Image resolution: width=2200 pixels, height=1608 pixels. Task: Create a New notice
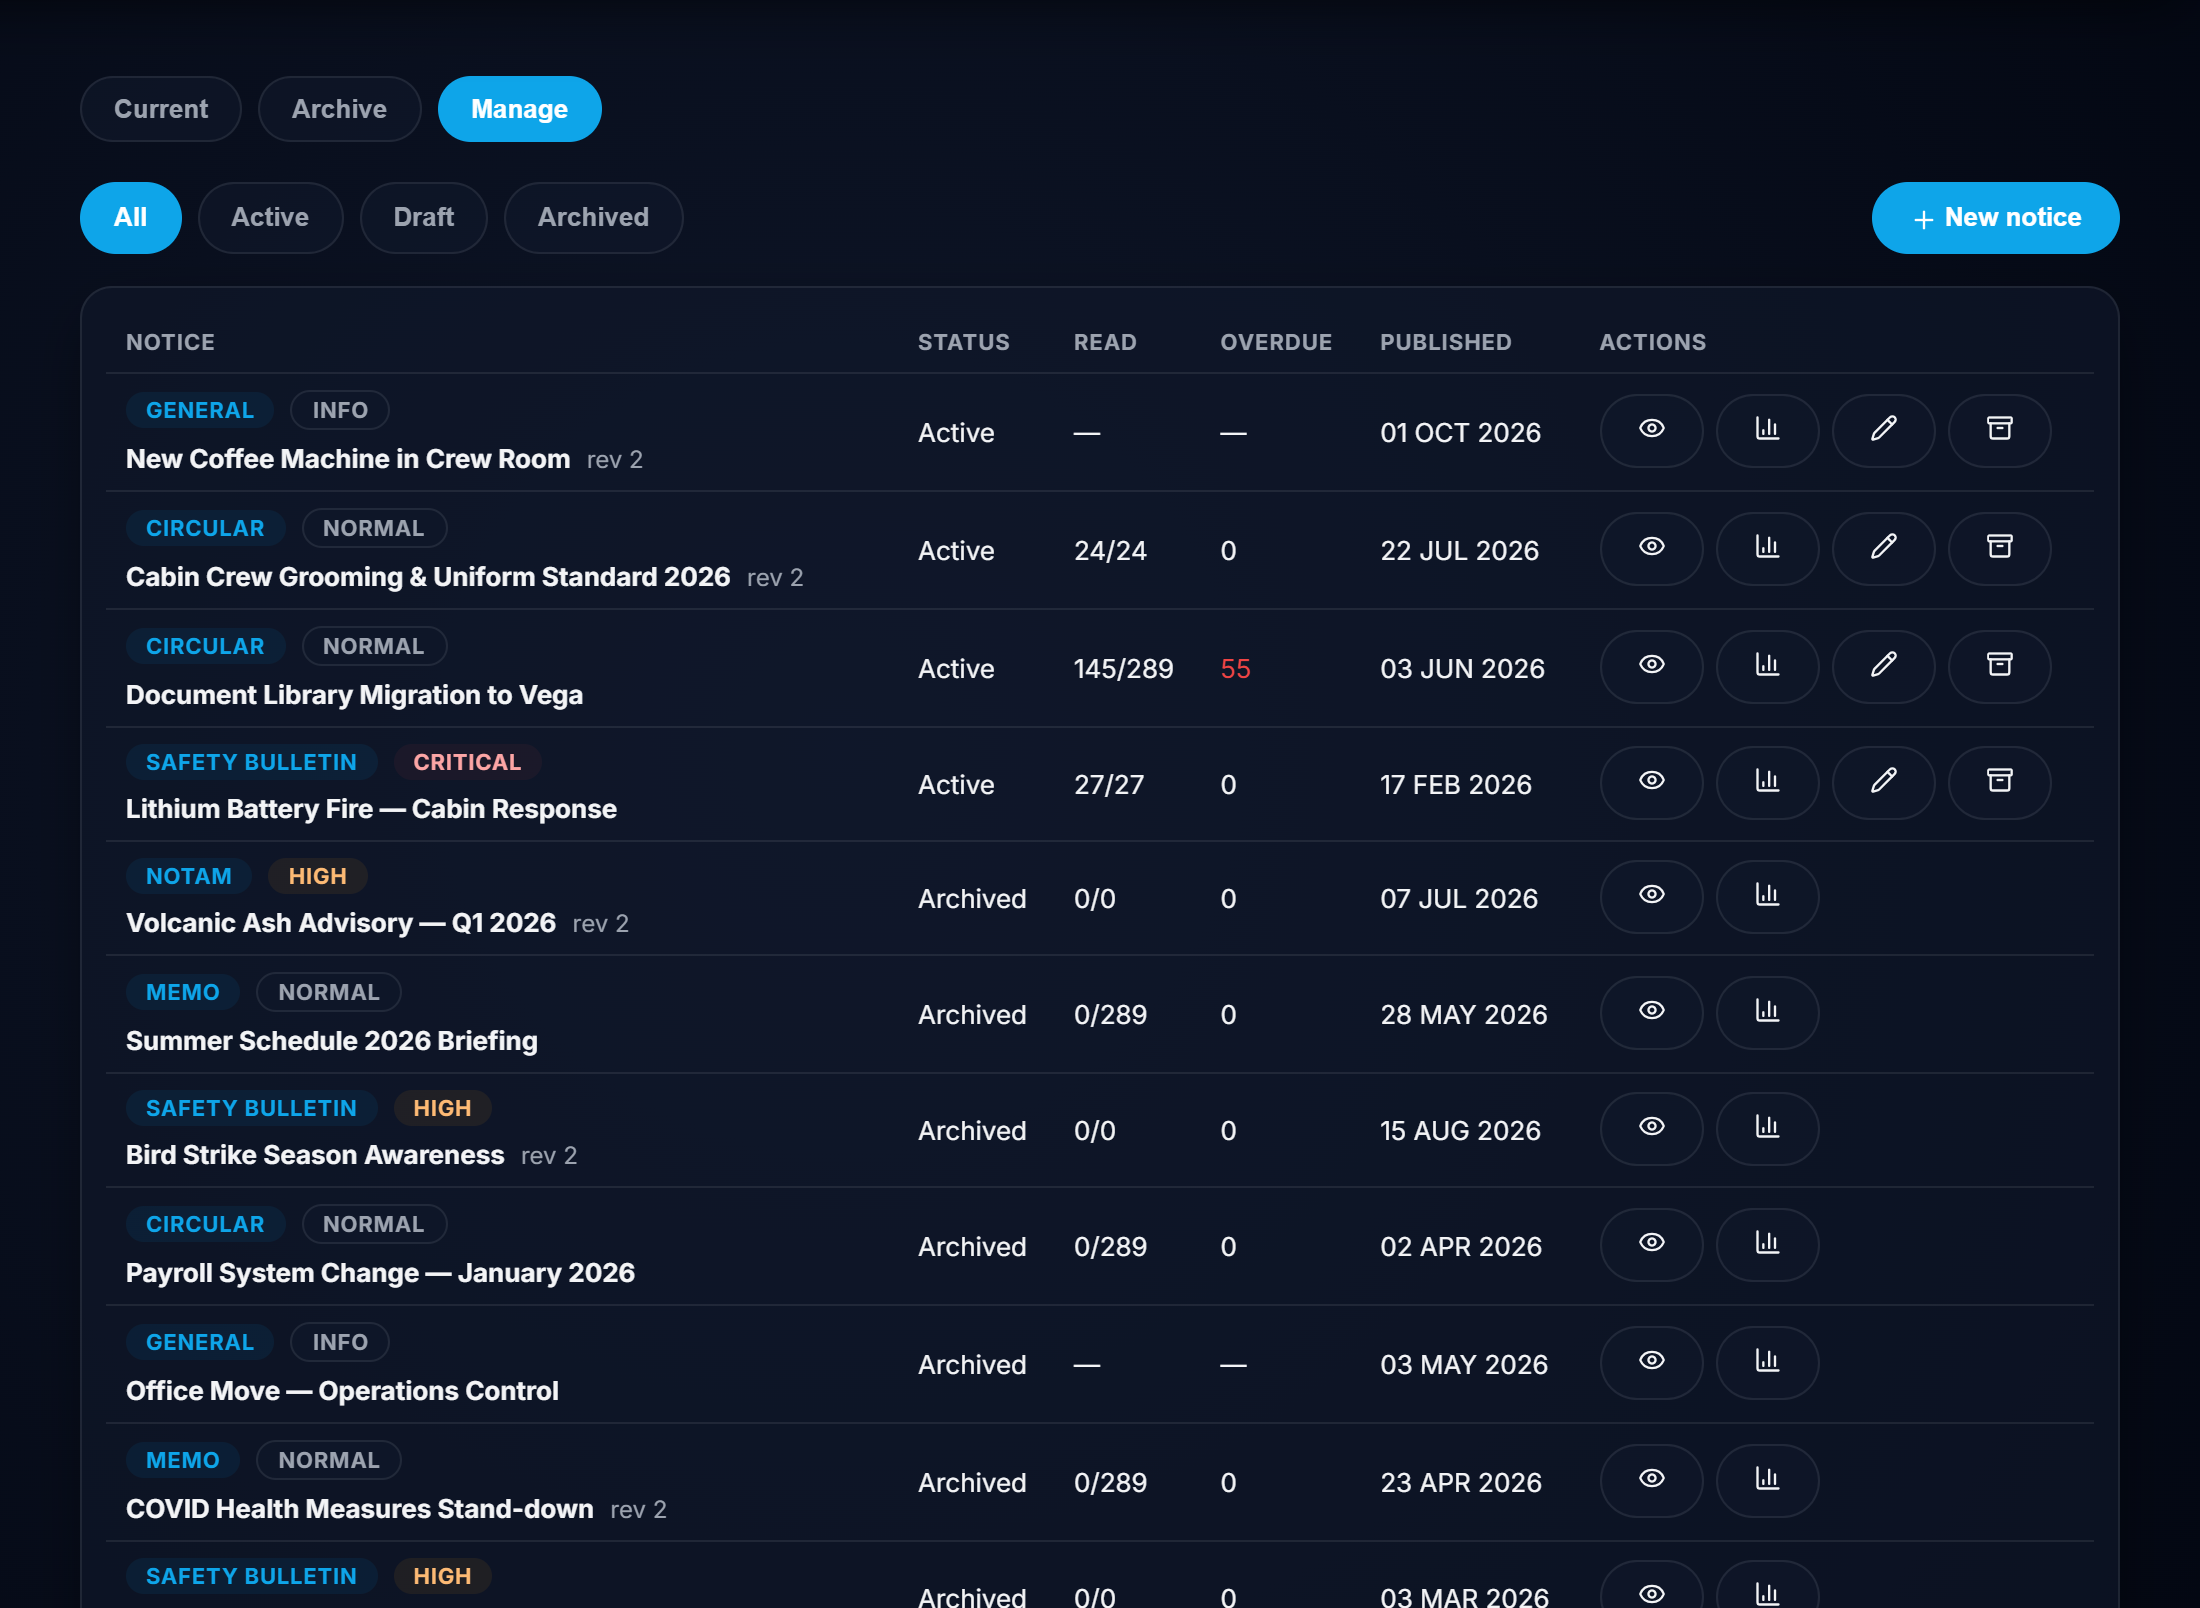pyautogui.click(x=1995, y=218)
